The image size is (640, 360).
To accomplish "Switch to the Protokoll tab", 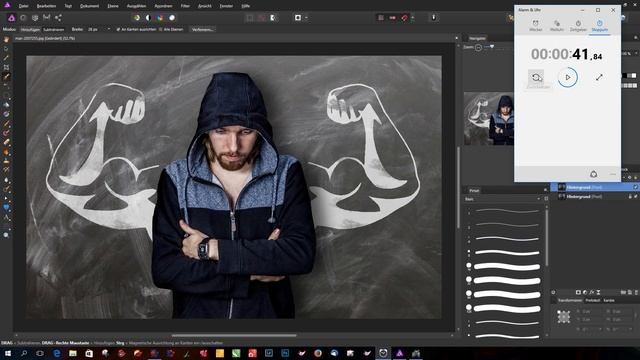I will tap(592, 300).
